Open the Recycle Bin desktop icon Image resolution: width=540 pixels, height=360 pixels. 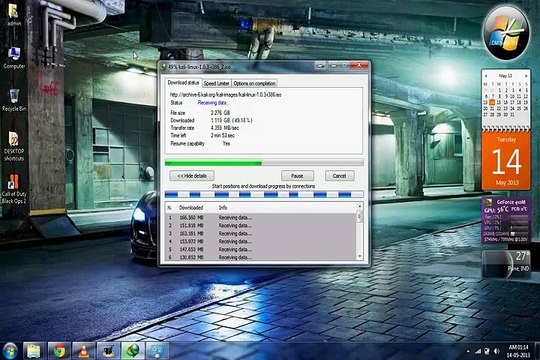pyautogui.click(x=14, y=100)
